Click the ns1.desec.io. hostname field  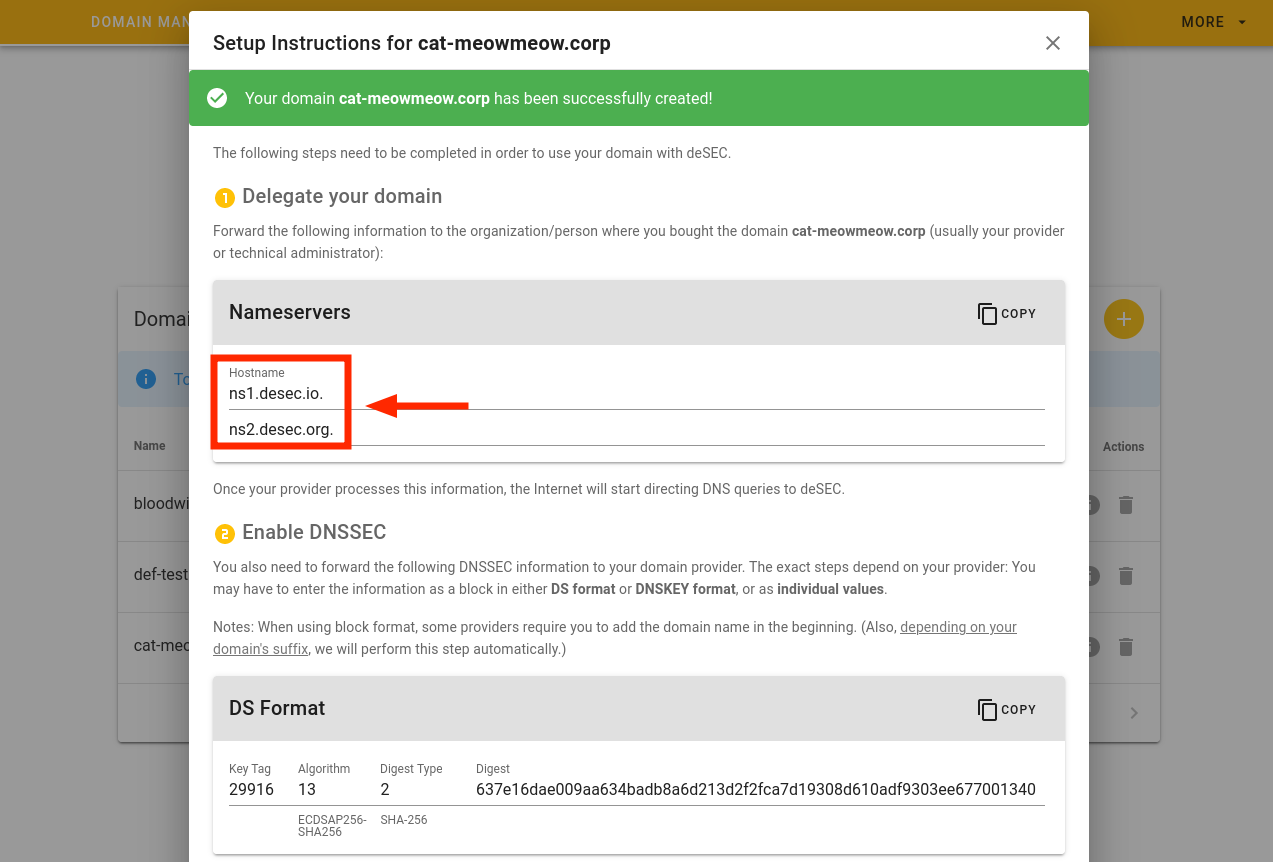pos(637,394)
